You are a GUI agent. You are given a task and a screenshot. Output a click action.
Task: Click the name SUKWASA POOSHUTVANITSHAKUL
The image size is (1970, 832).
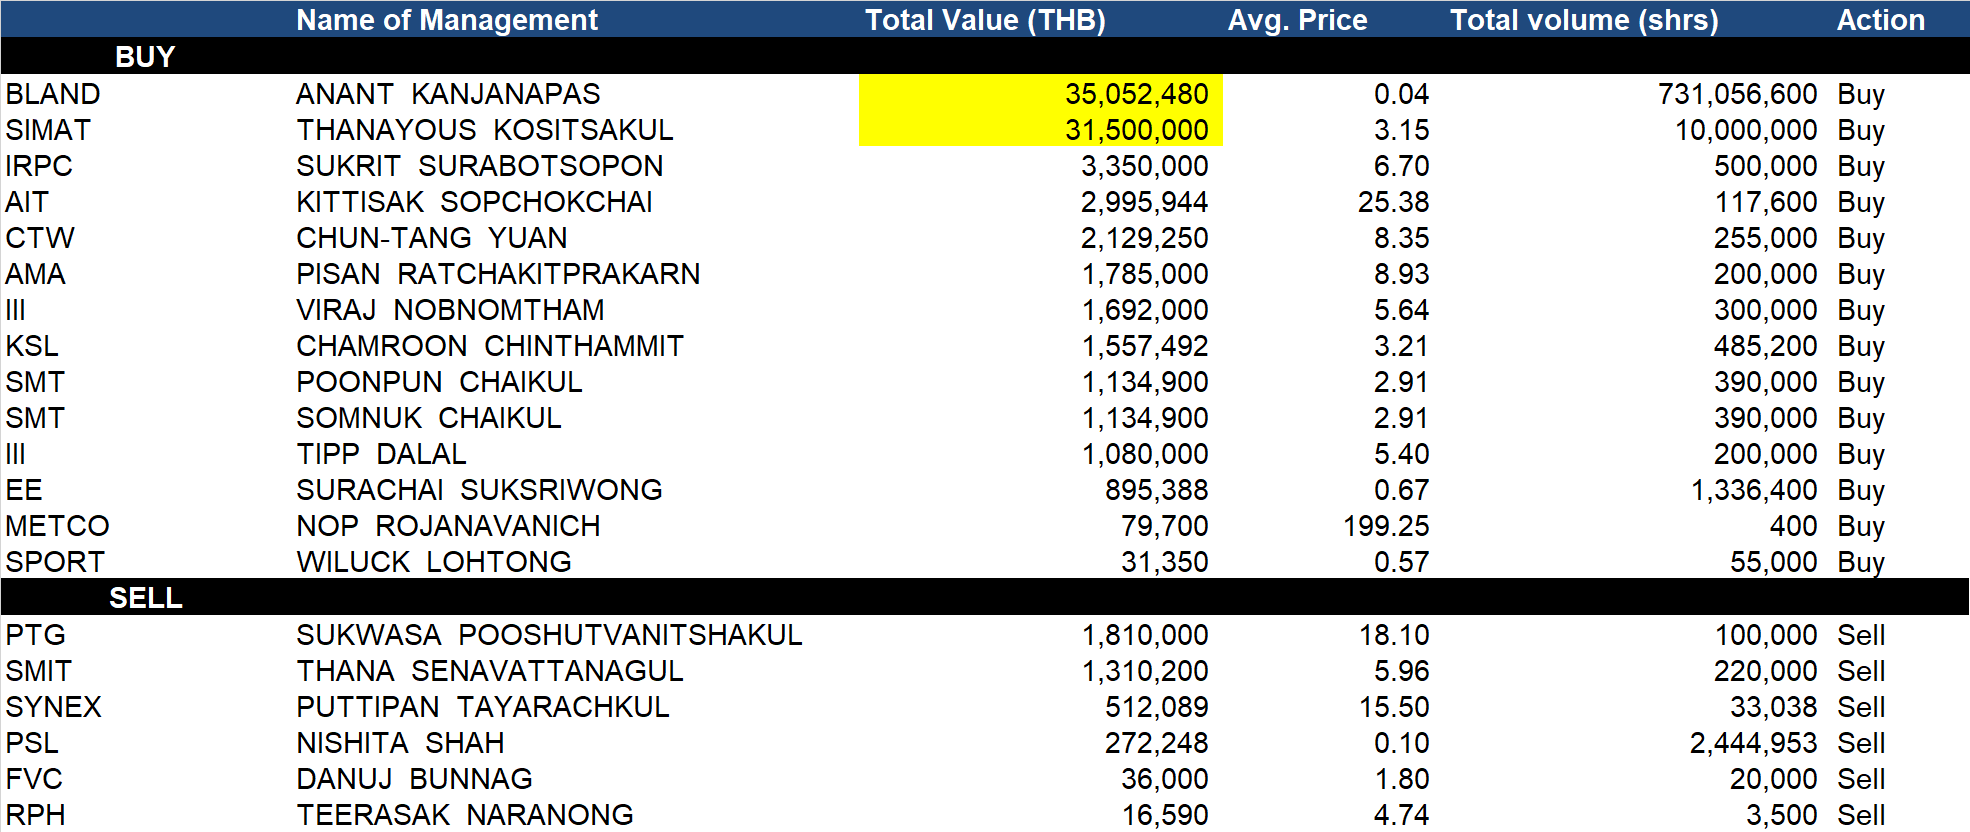549,635
